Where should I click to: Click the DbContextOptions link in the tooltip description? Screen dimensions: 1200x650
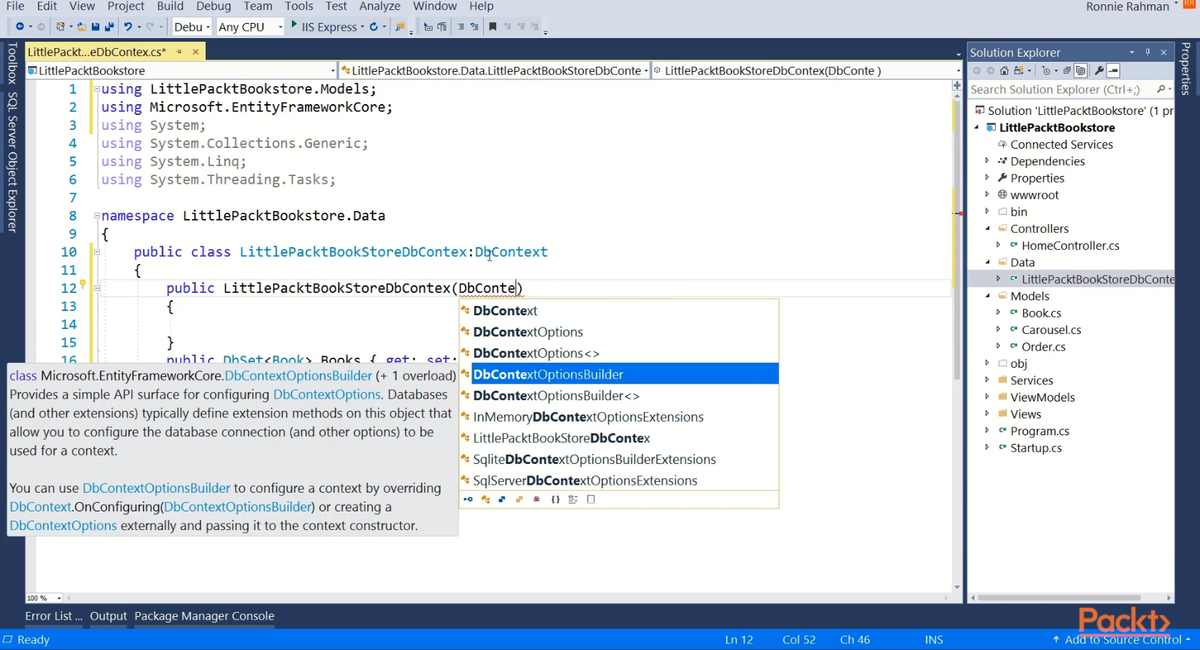(326, 394)
